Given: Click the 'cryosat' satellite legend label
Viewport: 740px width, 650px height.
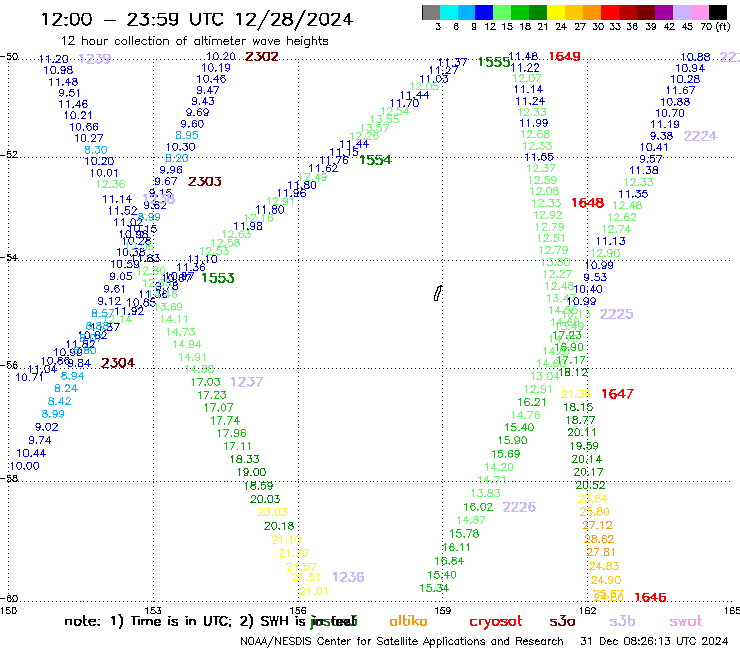Looking at the screenshot, I should click(x=496, y=622).
